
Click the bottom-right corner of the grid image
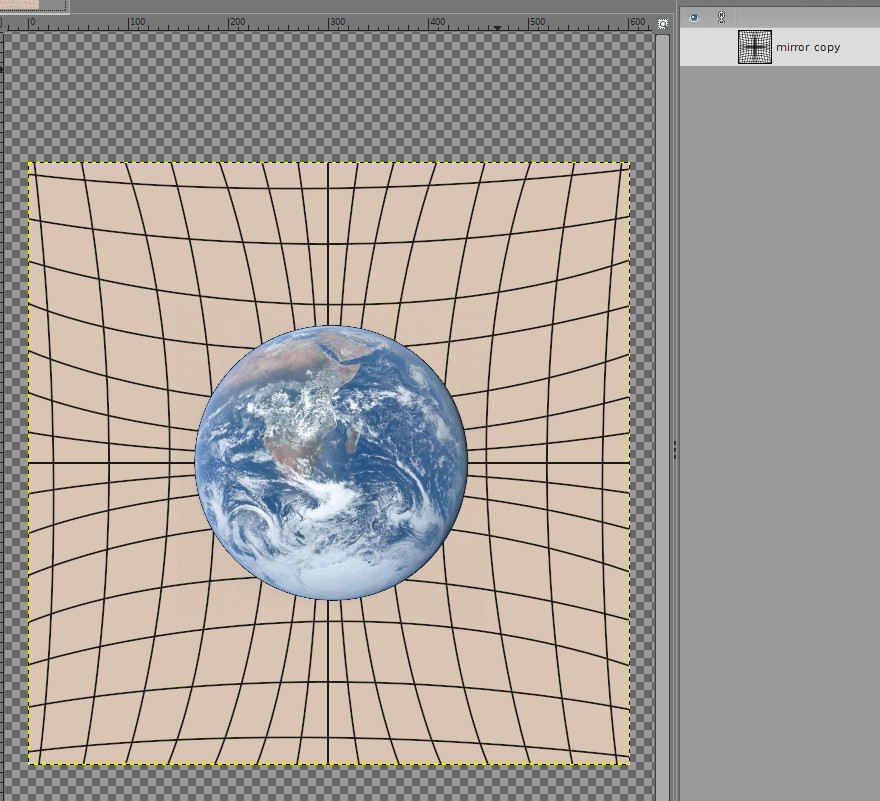tap(627, 762)
